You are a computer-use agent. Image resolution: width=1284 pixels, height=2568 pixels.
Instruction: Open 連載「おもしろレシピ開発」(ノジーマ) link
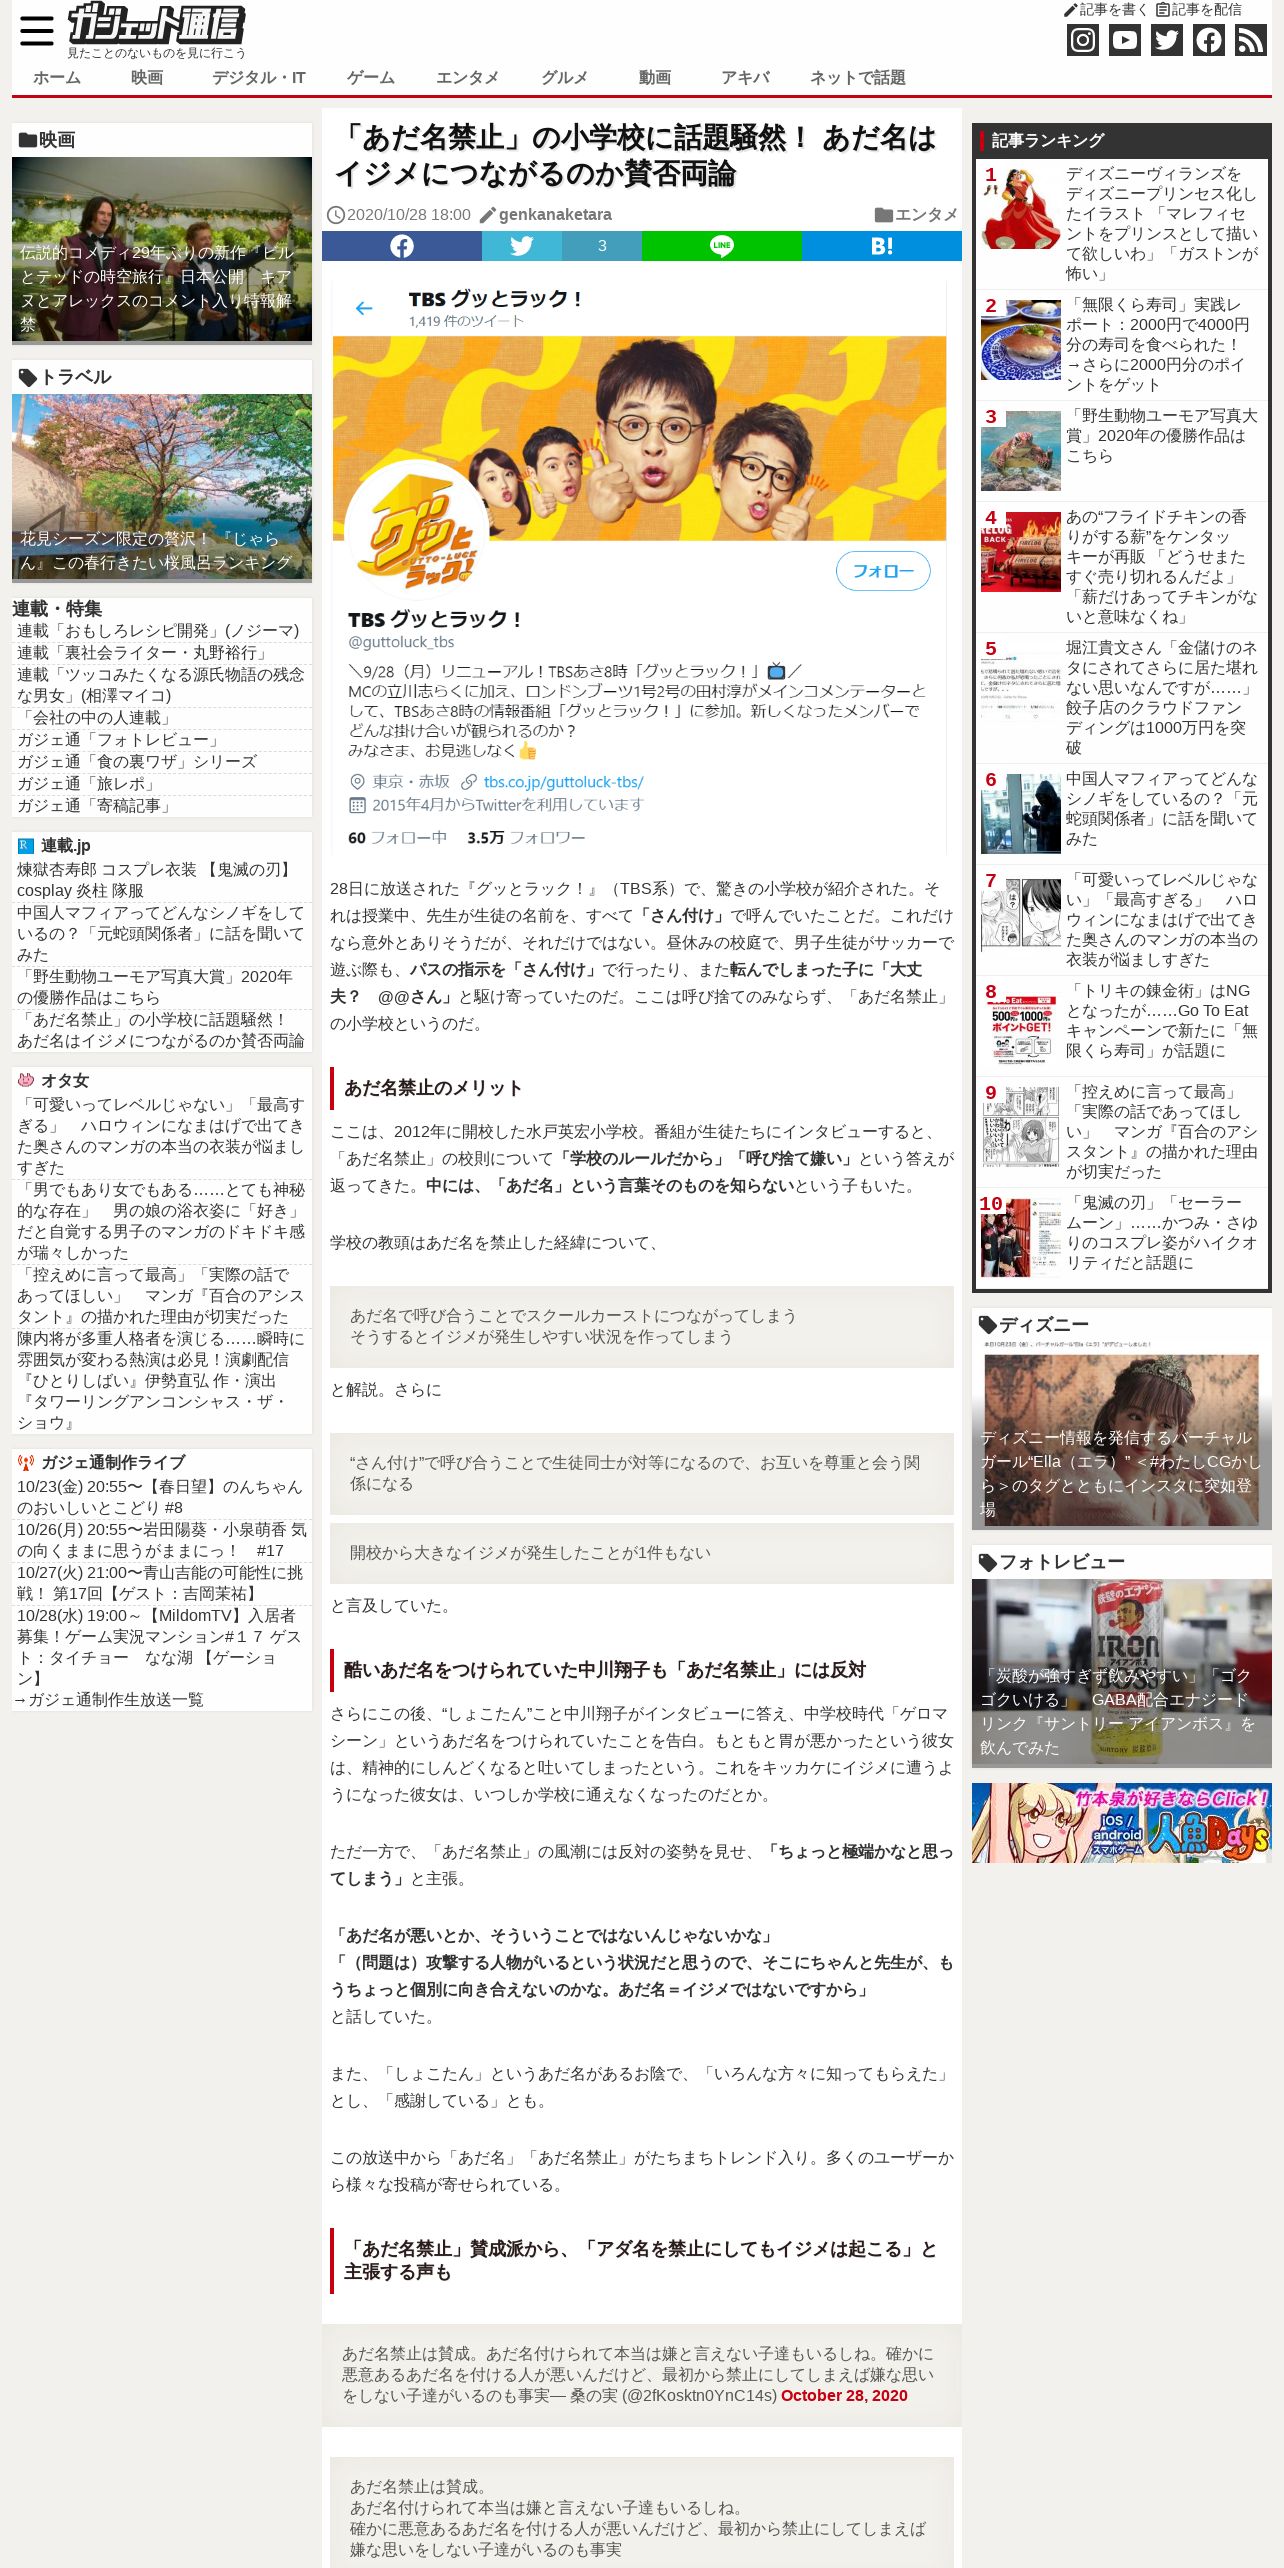tap(158, 630)
